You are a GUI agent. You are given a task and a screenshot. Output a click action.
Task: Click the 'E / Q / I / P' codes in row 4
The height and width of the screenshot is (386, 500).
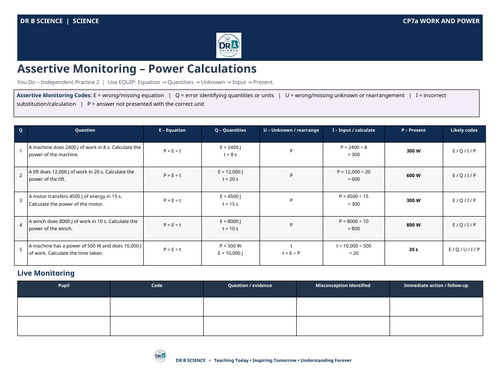click(464, 225)
